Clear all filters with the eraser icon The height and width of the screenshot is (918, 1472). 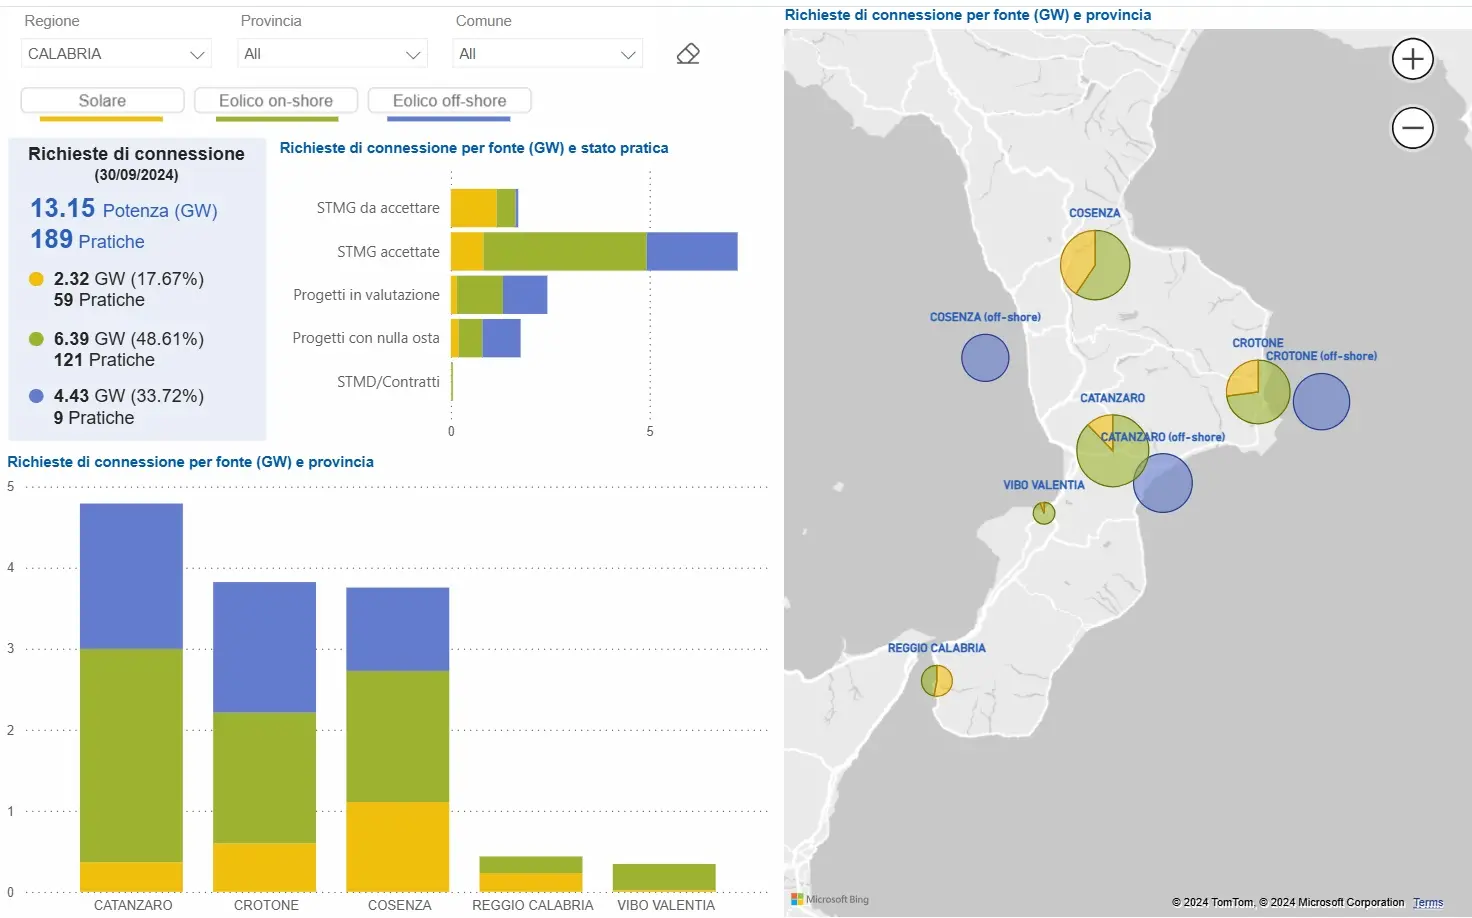pos(688,54)
